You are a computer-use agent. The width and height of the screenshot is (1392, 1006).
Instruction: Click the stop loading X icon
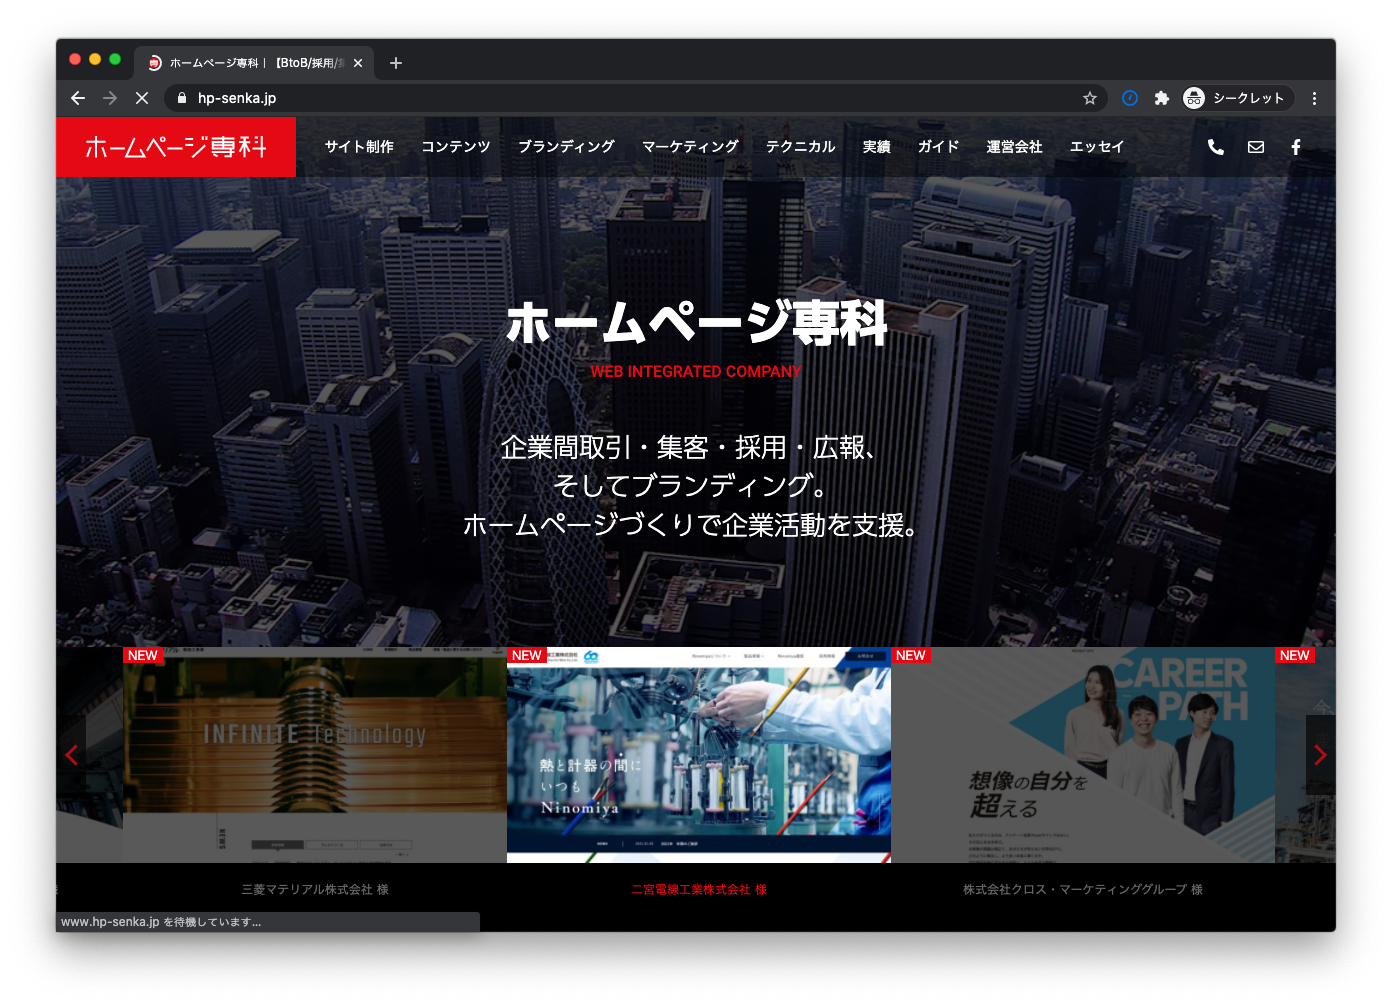tap(142, 98)
